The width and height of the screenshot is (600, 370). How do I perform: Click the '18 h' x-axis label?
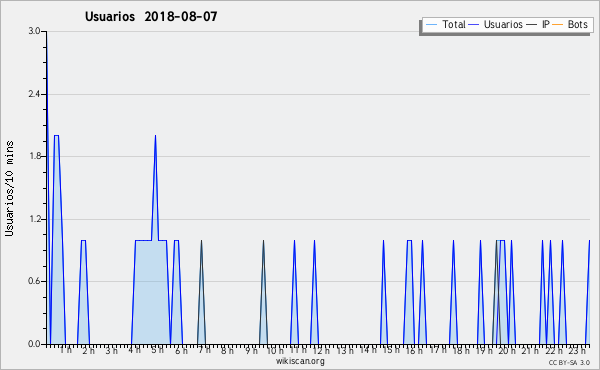(x=461, y=350)
